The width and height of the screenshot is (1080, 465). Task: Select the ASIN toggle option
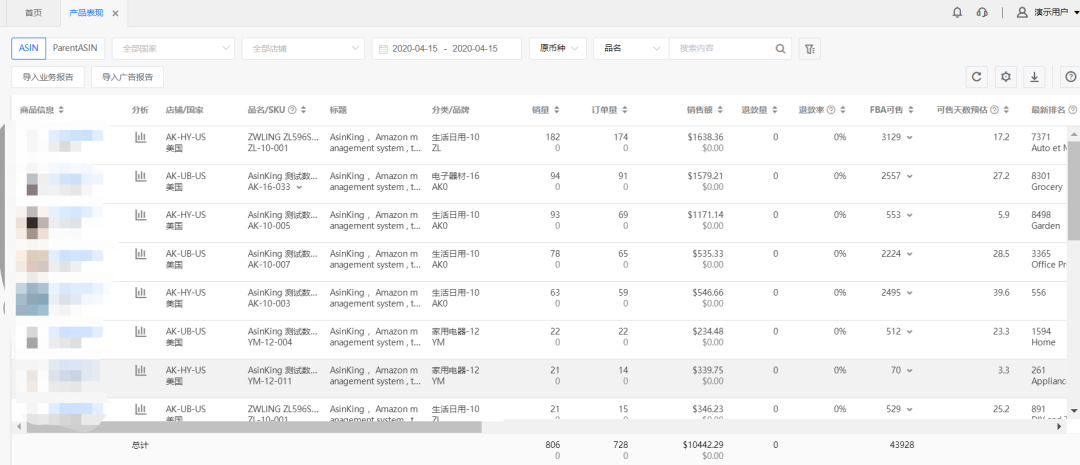29,49
